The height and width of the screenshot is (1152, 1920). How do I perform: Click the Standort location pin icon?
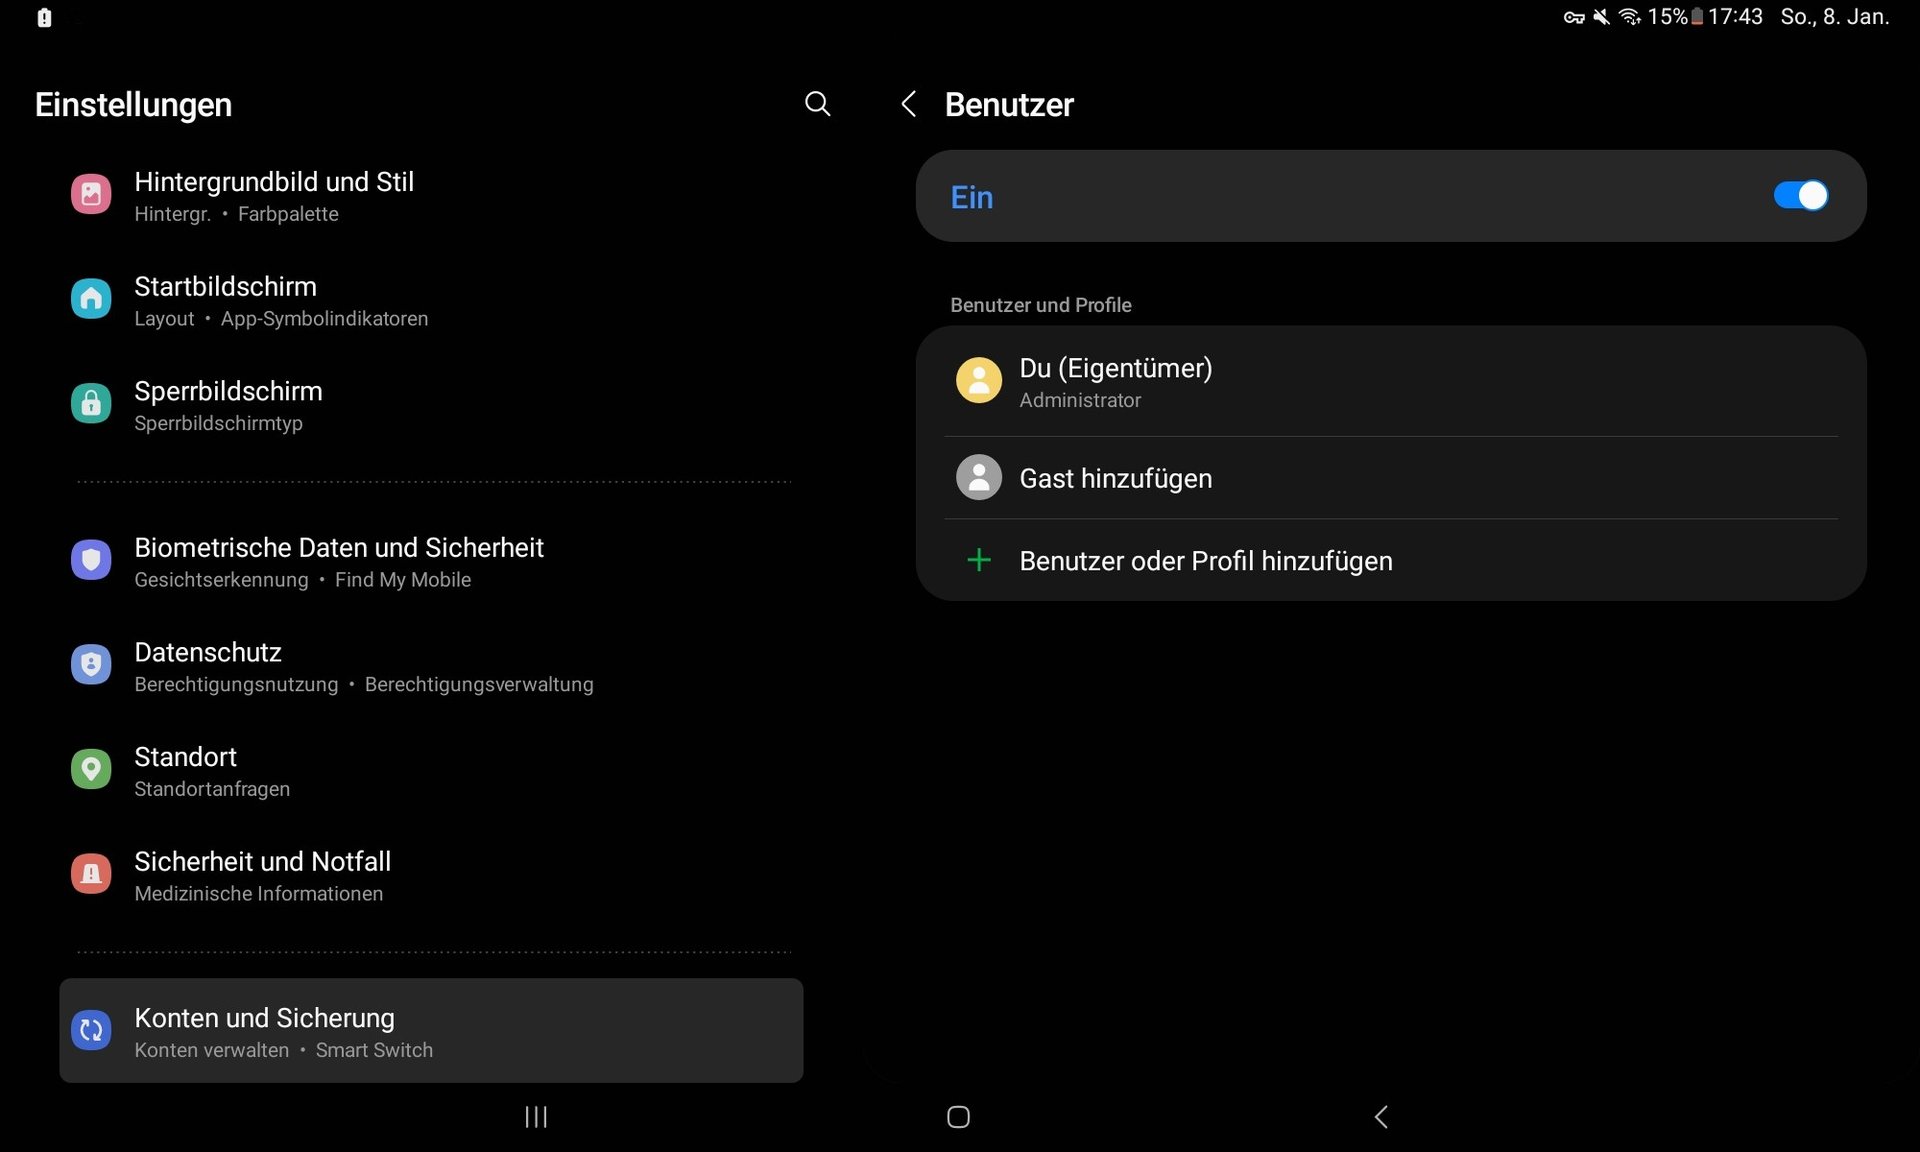[x=91, y=769]
